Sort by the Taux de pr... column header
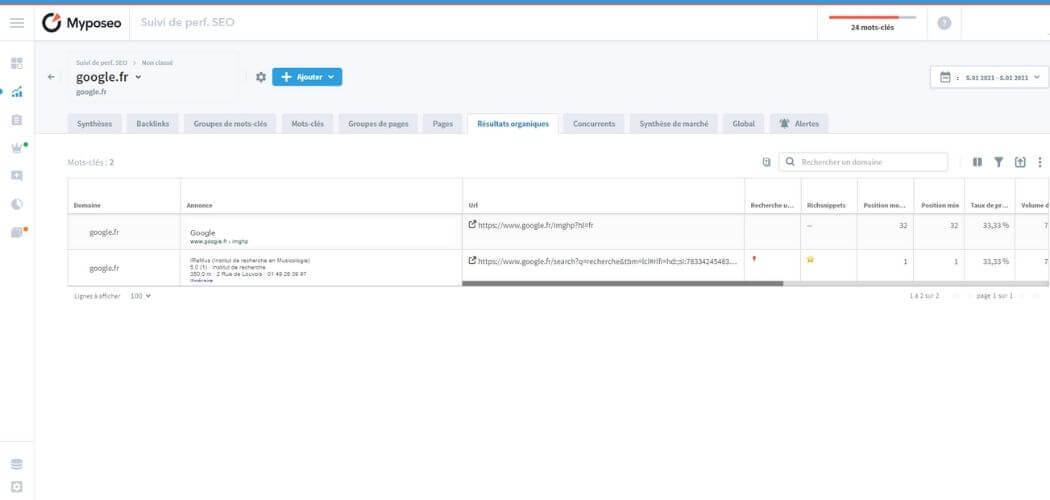This screenshot has width=1050, height=500. point(989,205)
